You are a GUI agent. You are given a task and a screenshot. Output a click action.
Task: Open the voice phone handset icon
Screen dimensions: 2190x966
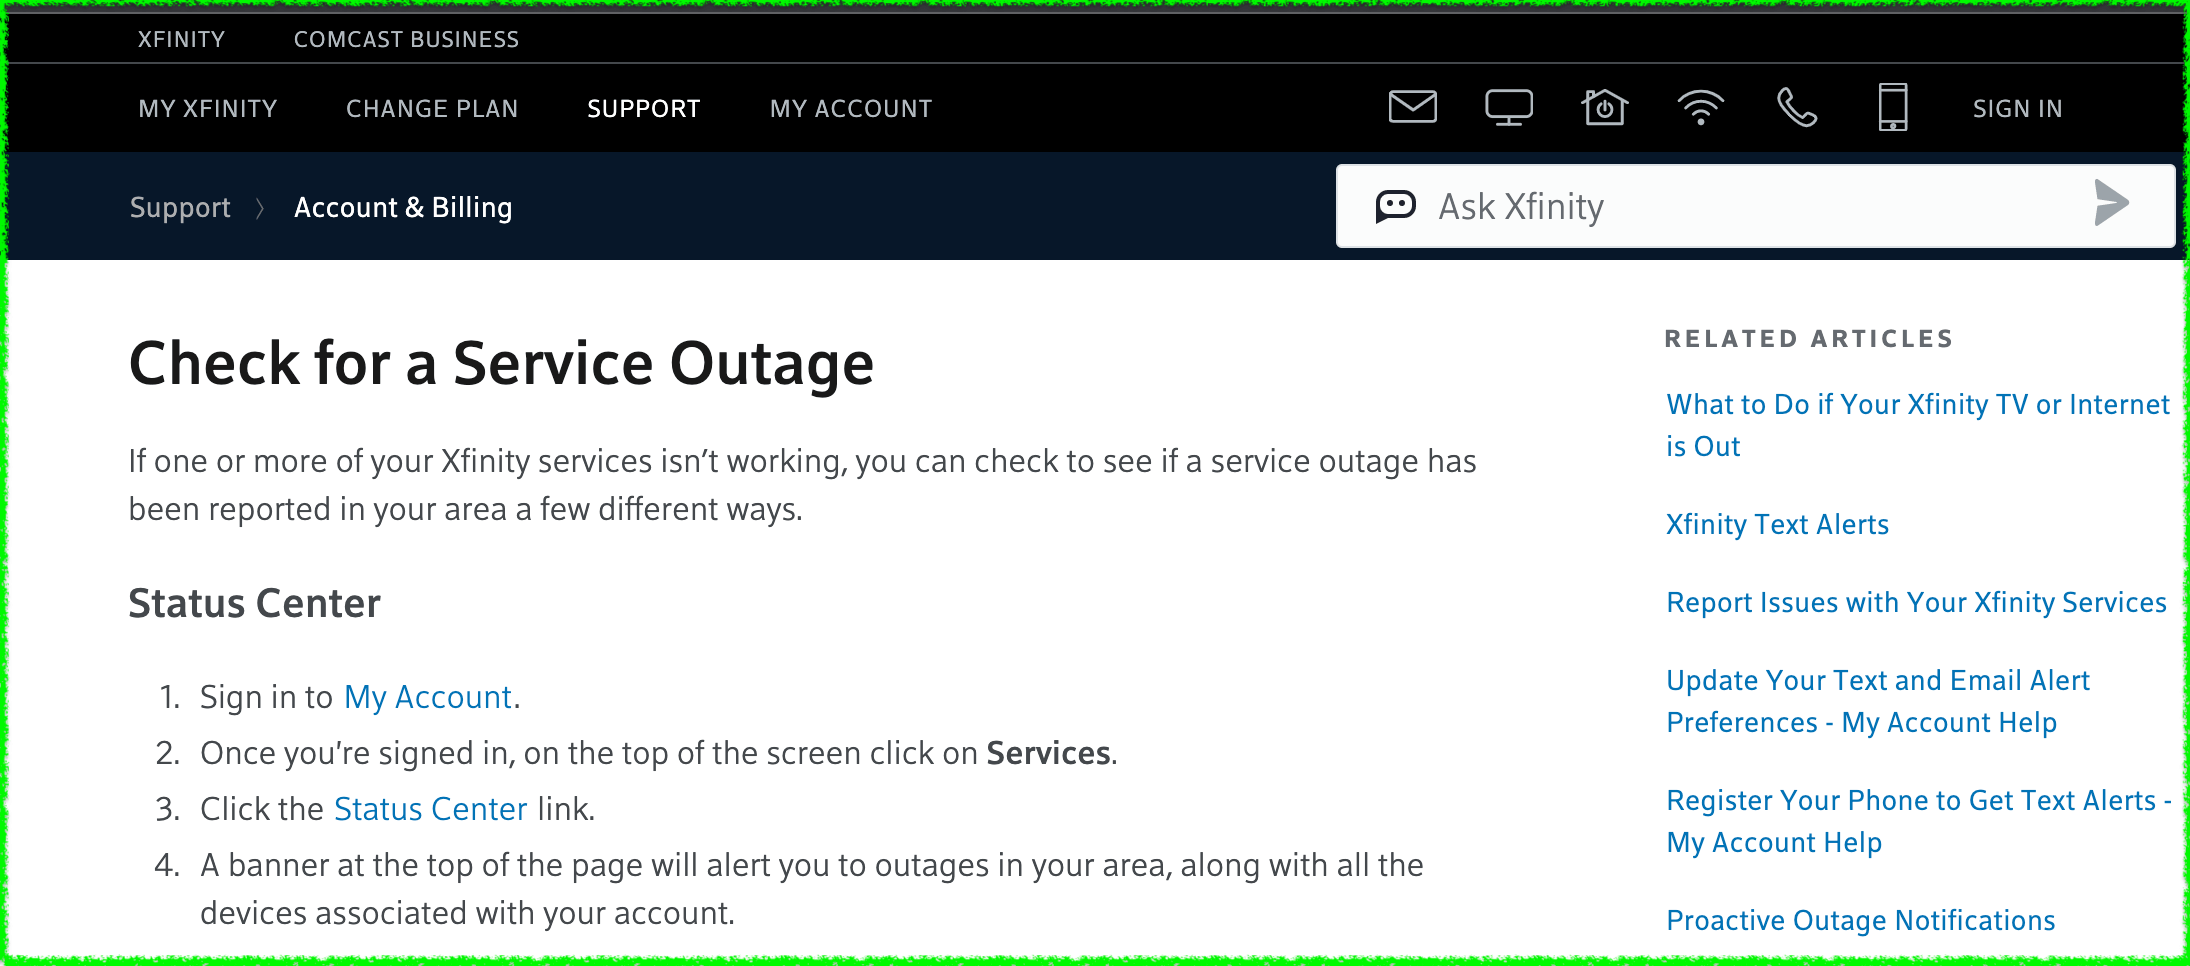[1796, 107]
